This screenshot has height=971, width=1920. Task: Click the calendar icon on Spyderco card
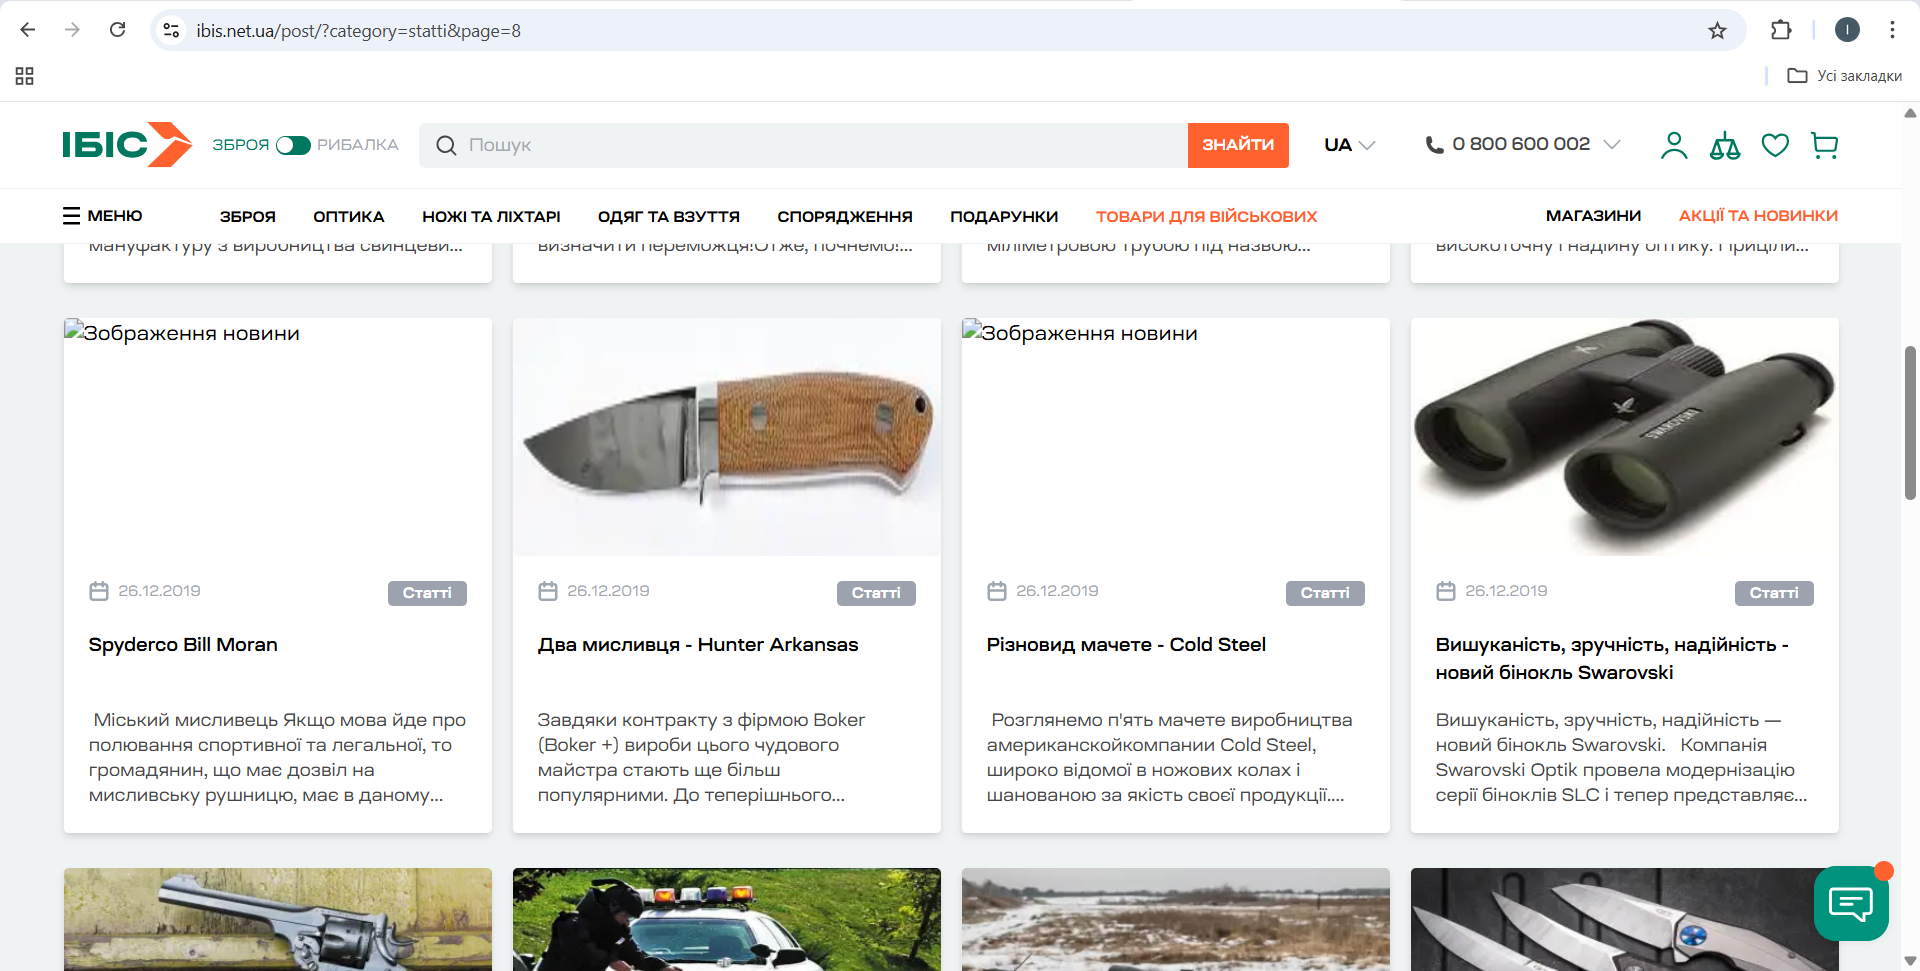point(99,591)
